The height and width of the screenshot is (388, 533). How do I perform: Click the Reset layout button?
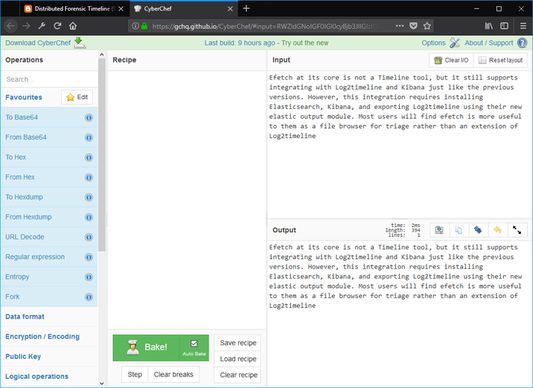coord(501,60)
